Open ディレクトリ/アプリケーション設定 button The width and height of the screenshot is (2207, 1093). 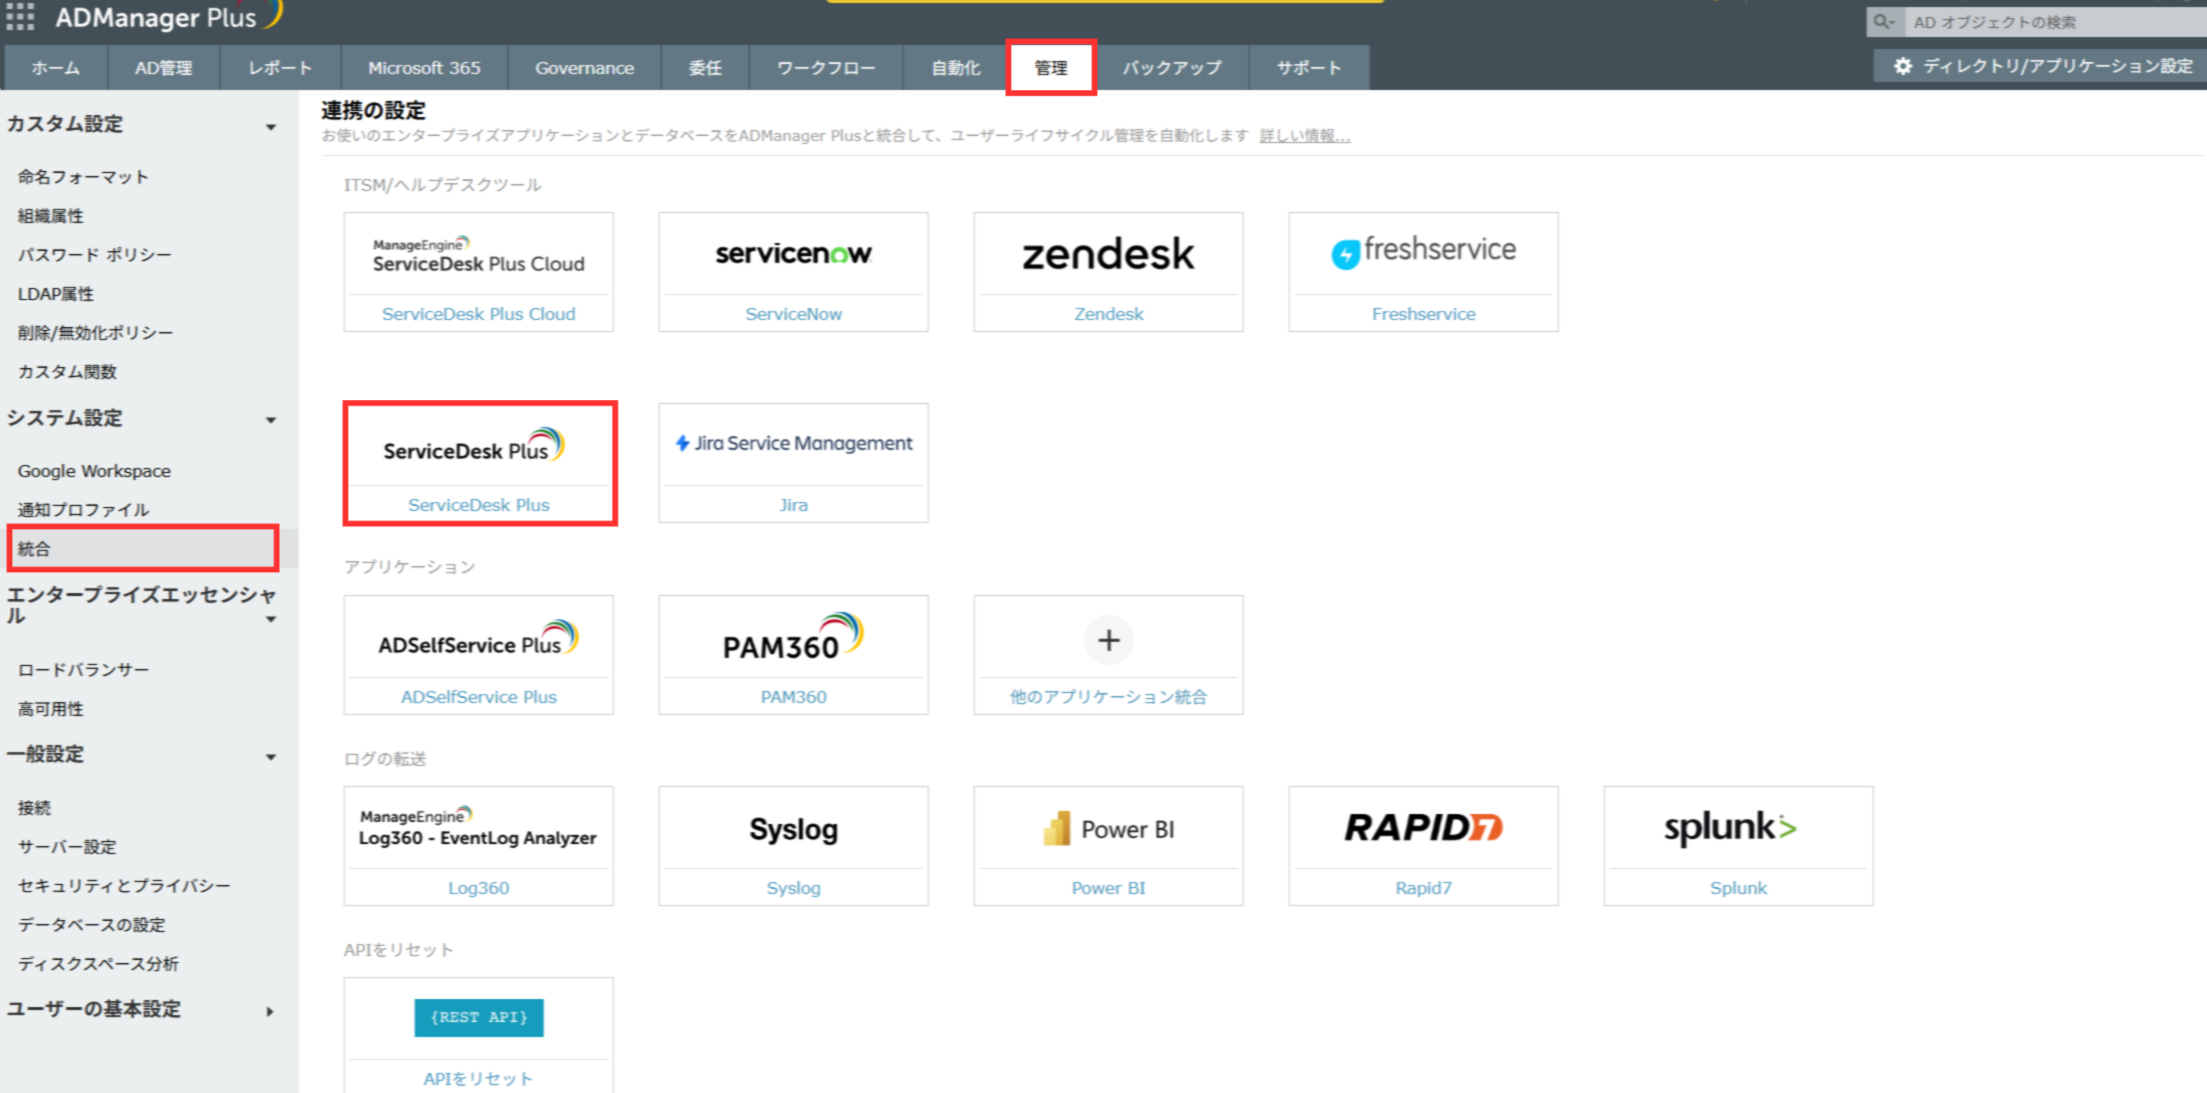click(x=2043, y=66)
